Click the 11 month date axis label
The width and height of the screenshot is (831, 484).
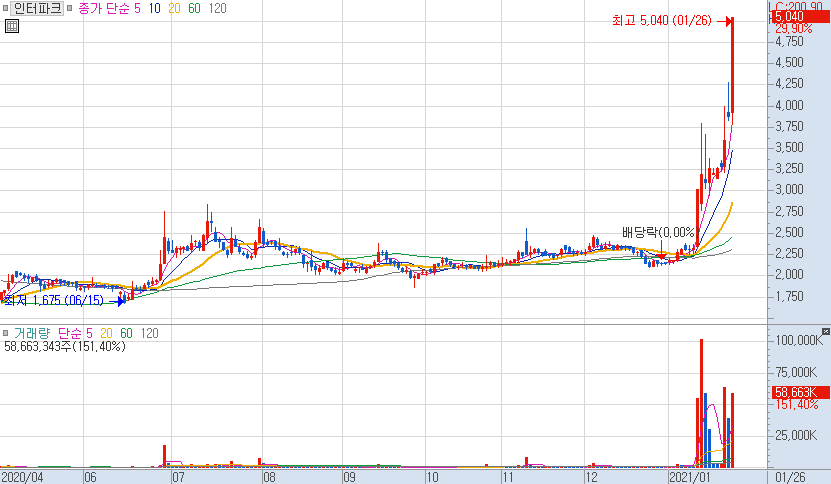(508, 477)
